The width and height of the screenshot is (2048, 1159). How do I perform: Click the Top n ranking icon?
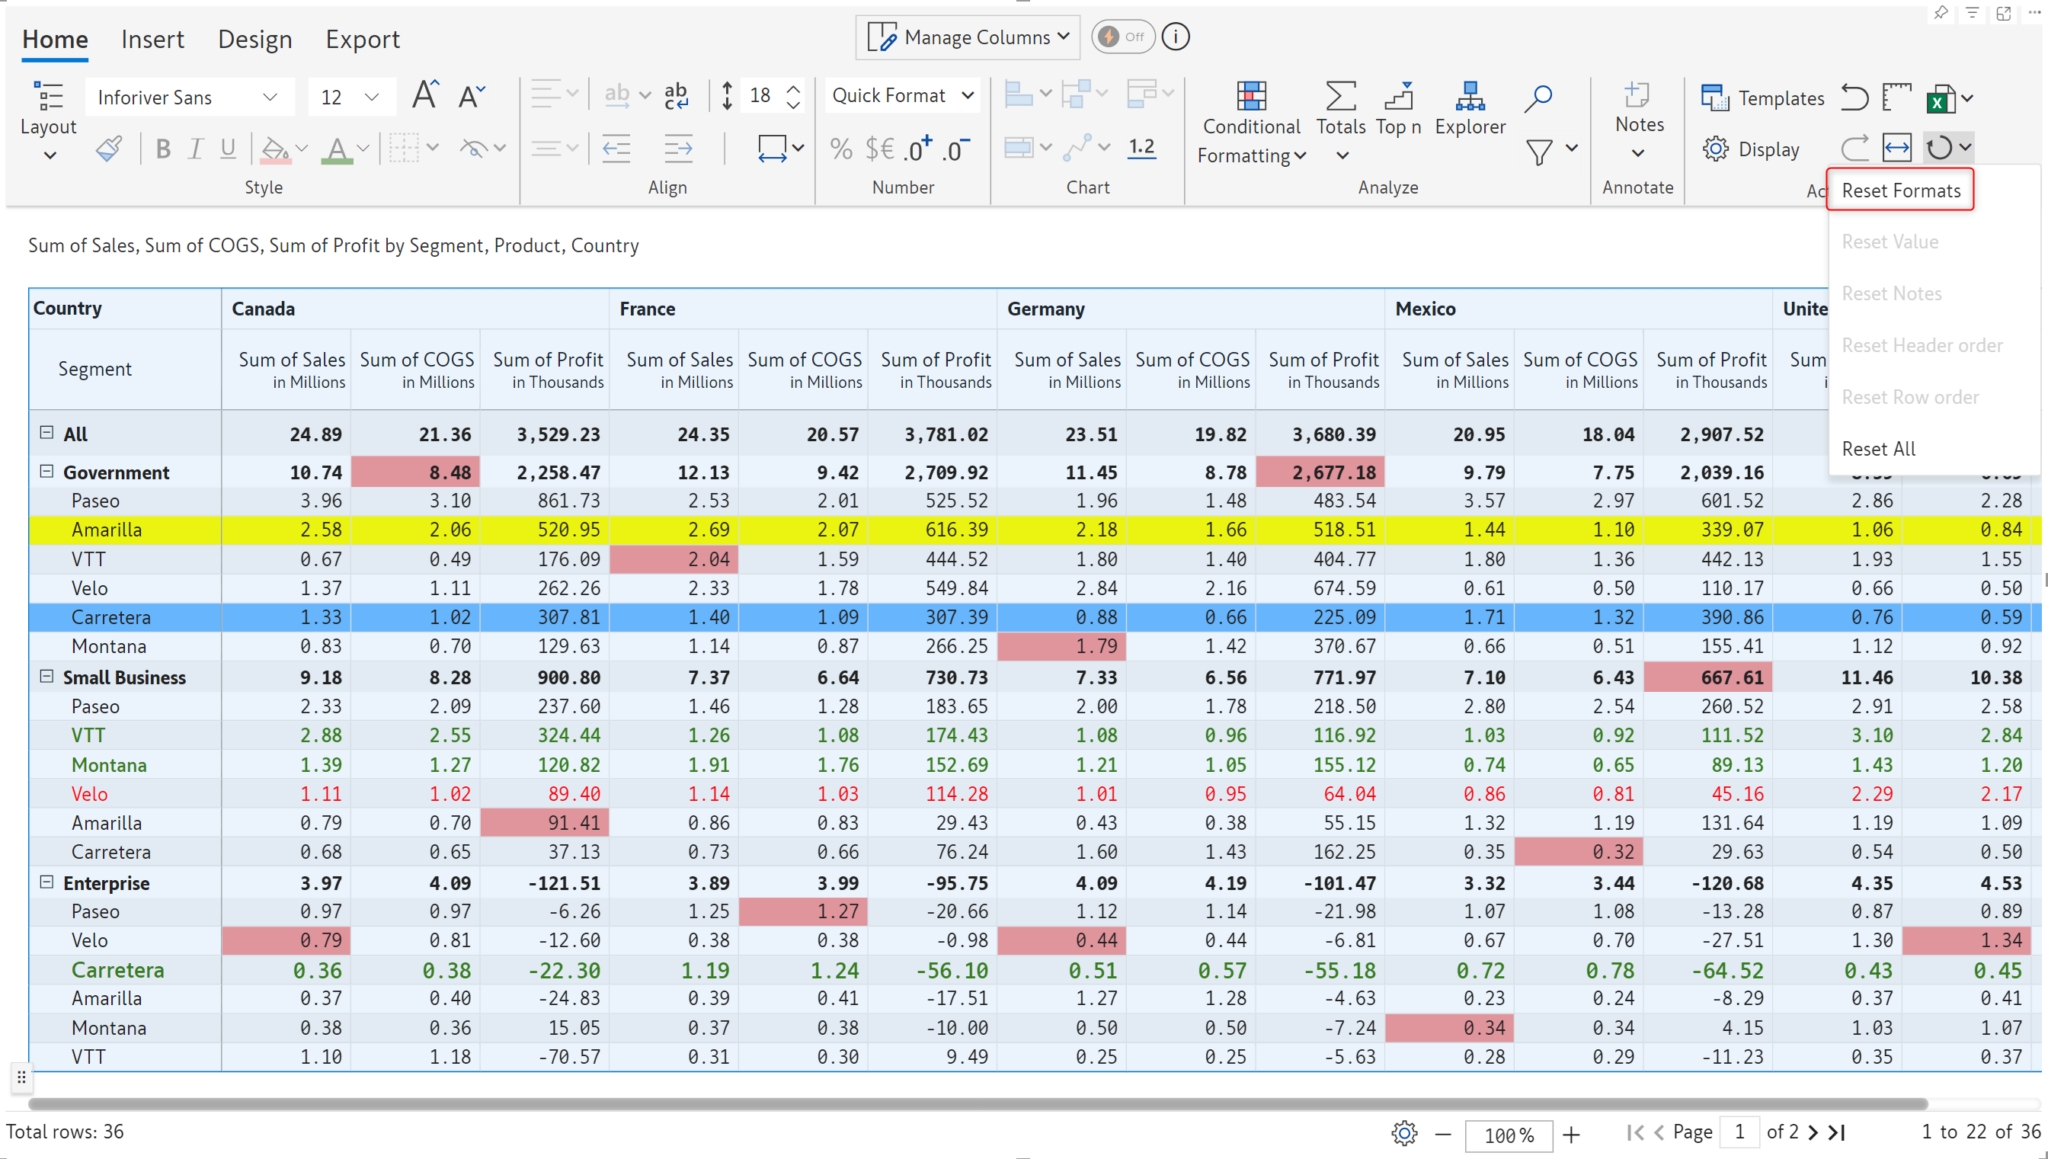[1398, 96]
